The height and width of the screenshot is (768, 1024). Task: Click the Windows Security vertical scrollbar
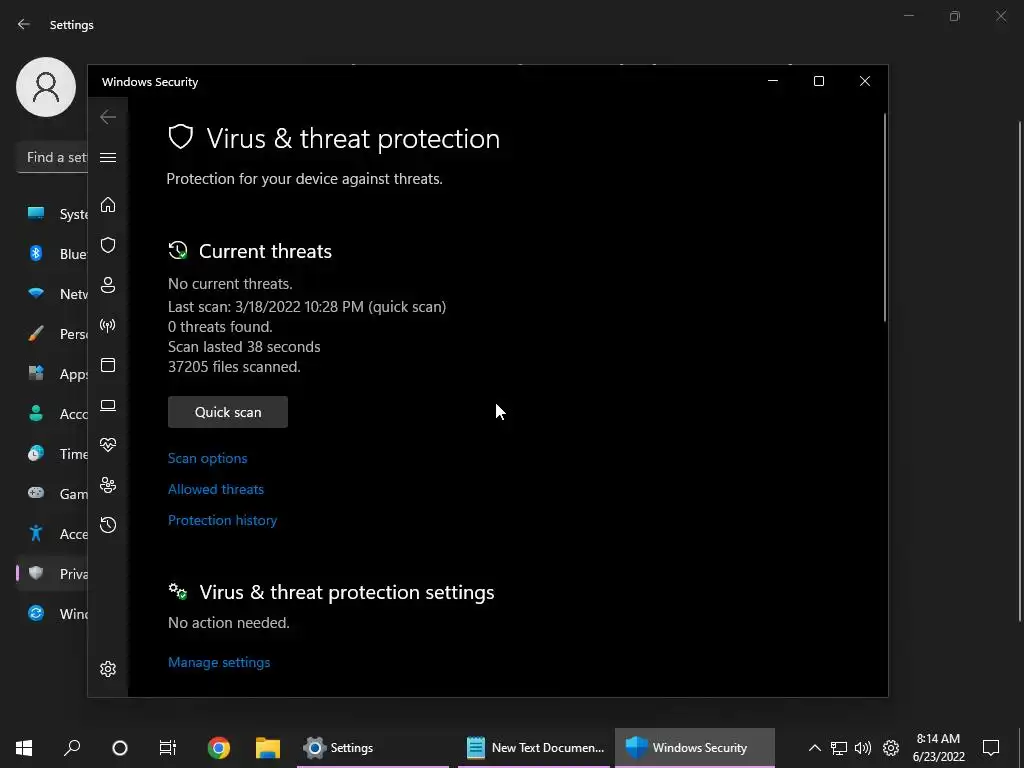pos(885,217)
